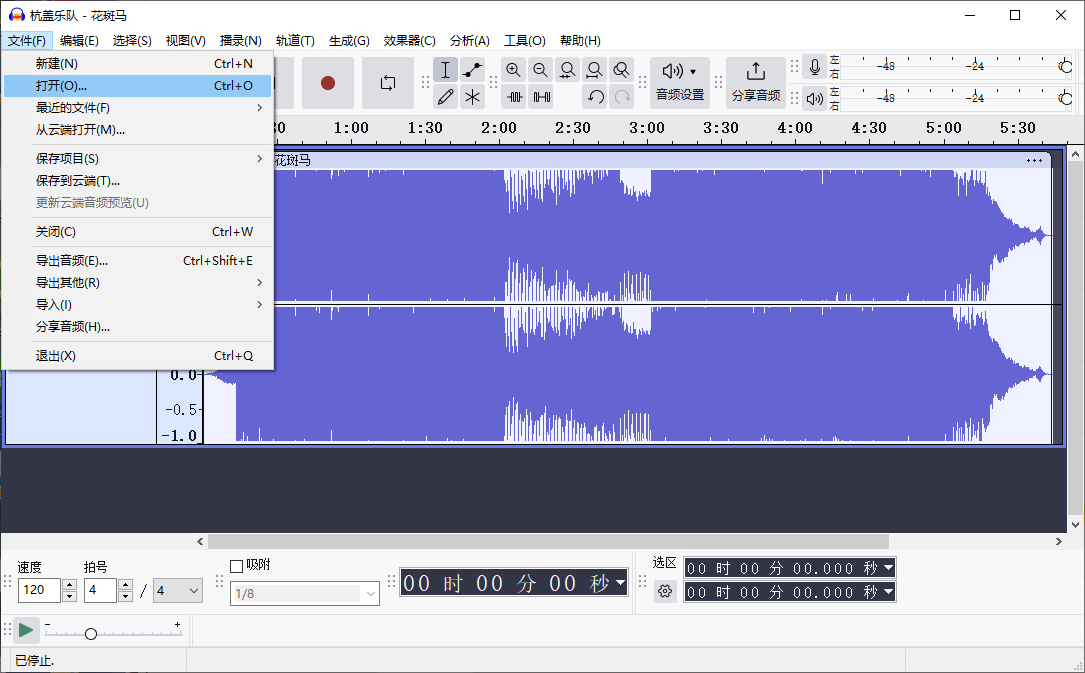
Task: Open the time display format dropdown
Action: [619, 583]
